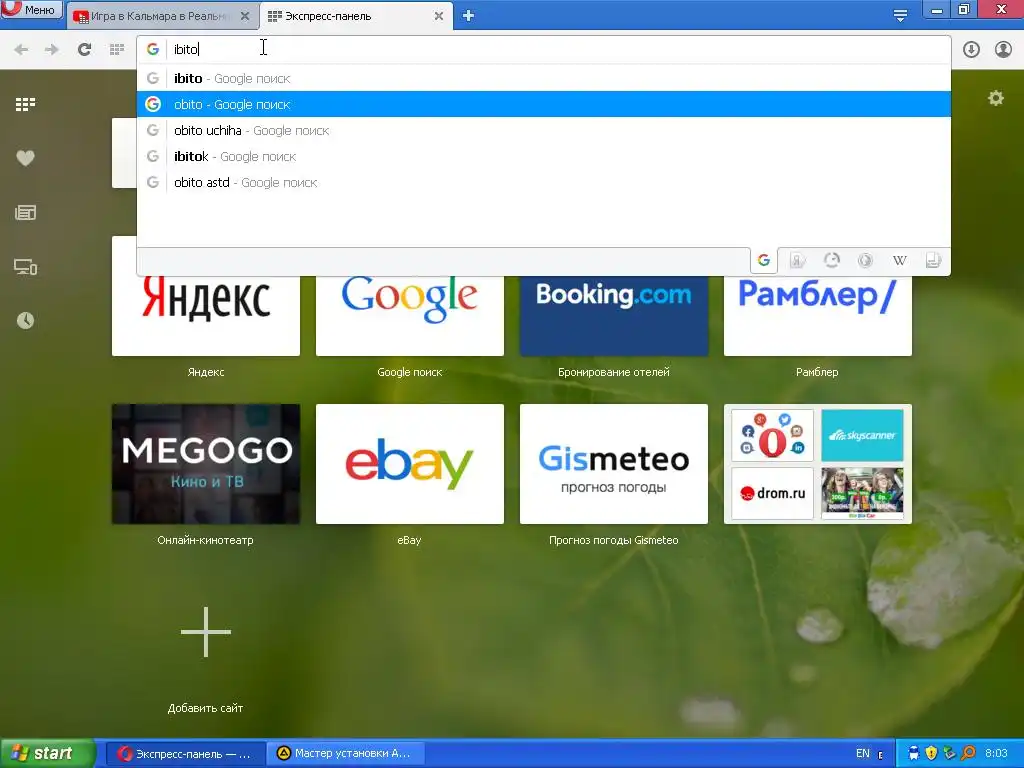The width and height of the screenshot is (1024, 768).
Task: Open the MEGOGO speed dial tile
Action: pos(206,464)
